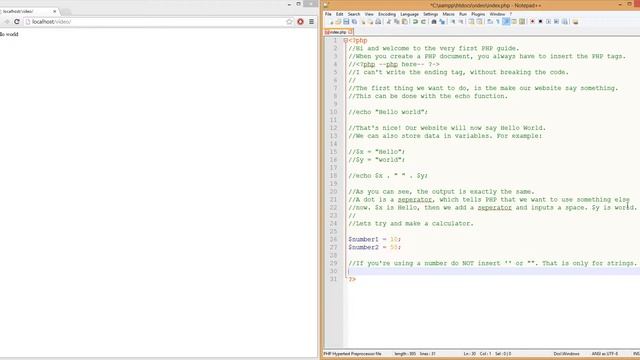This screenshot has height=360, width=640.
Task: Click the 'llo world' text on the webpage
Action: [x=9, y=34]
